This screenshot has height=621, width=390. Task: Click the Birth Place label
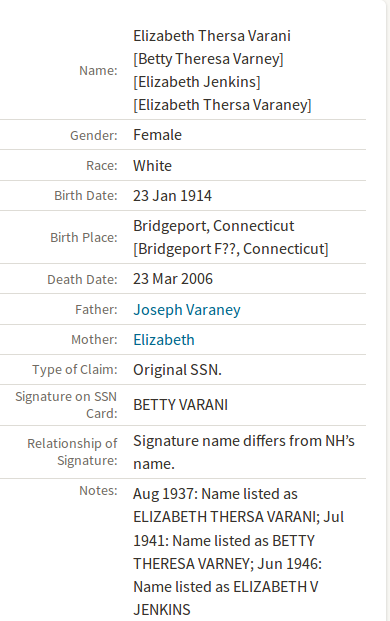click(84, 238)
